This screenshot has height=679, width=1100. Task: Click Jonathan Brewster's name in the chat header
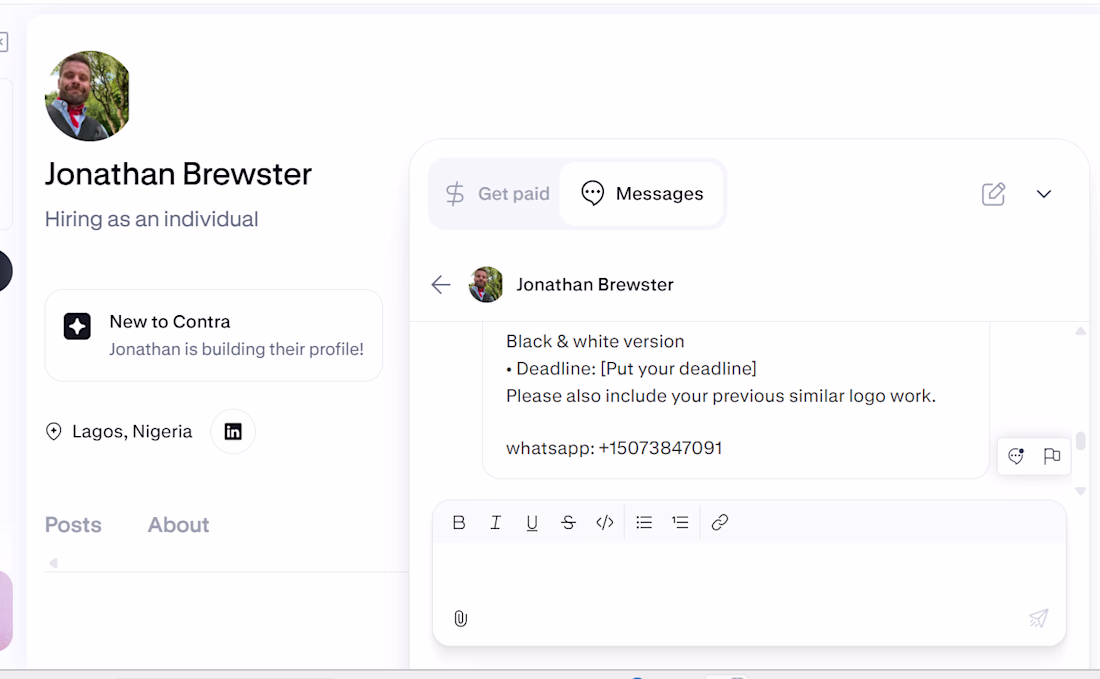click(594, 285)
